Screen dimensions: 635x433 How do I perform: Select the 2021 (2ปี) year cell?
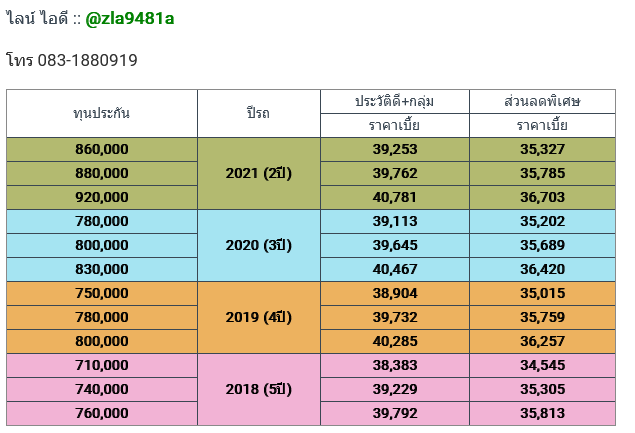[258, 173]
